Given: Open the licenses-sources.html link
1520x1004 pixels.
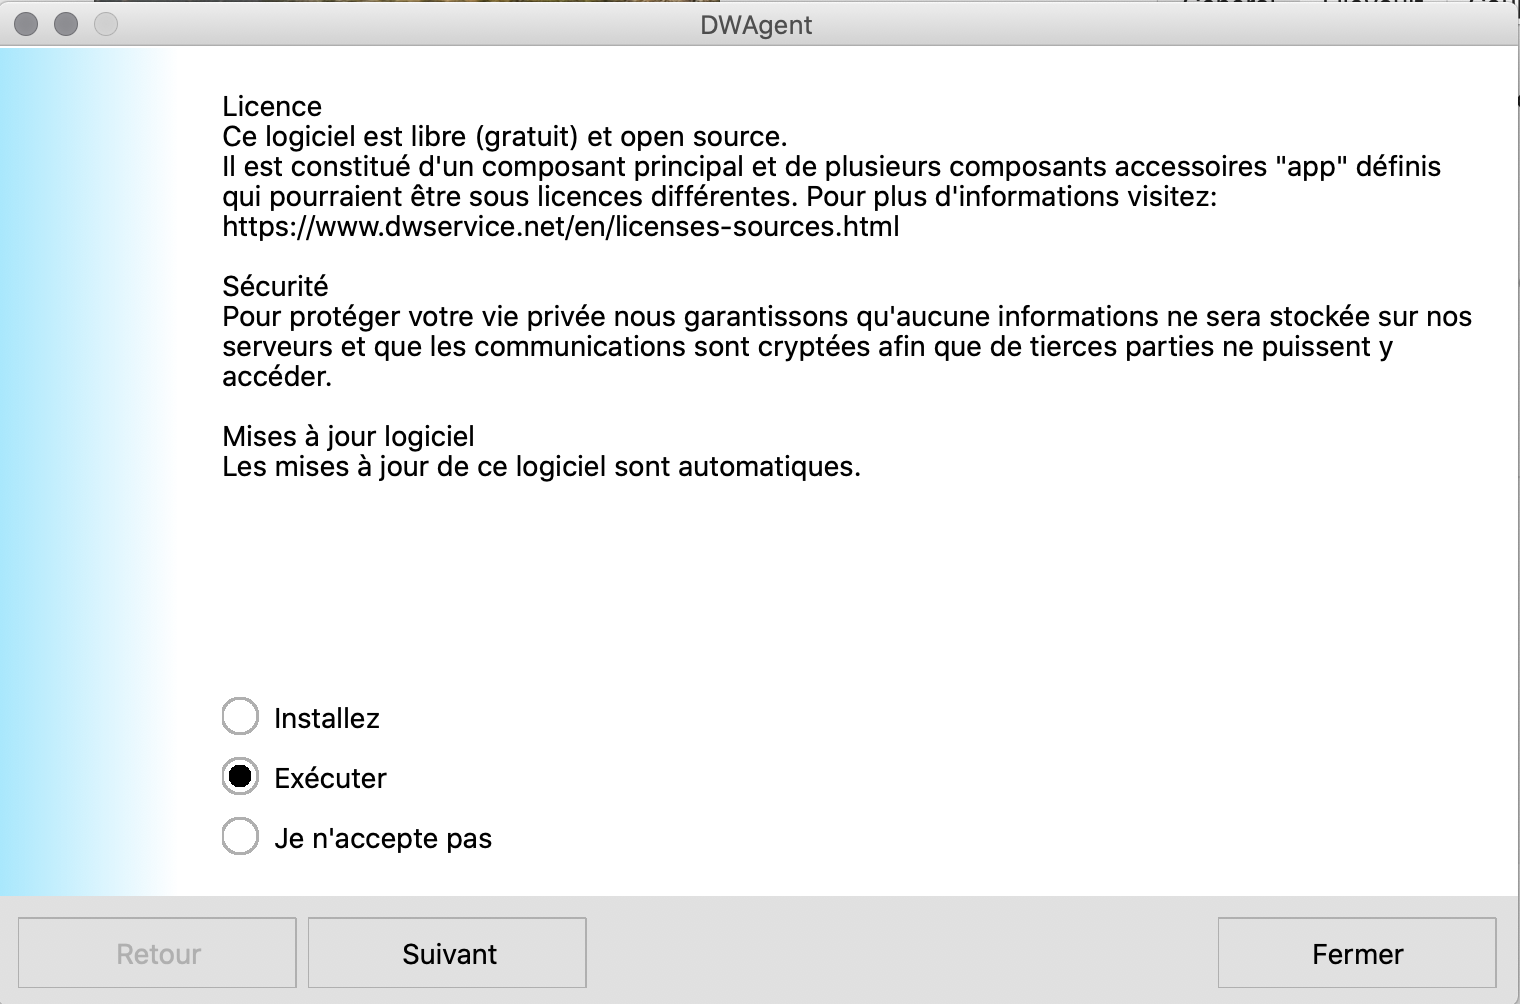Looking at the screenshot, I should [560, 227].
